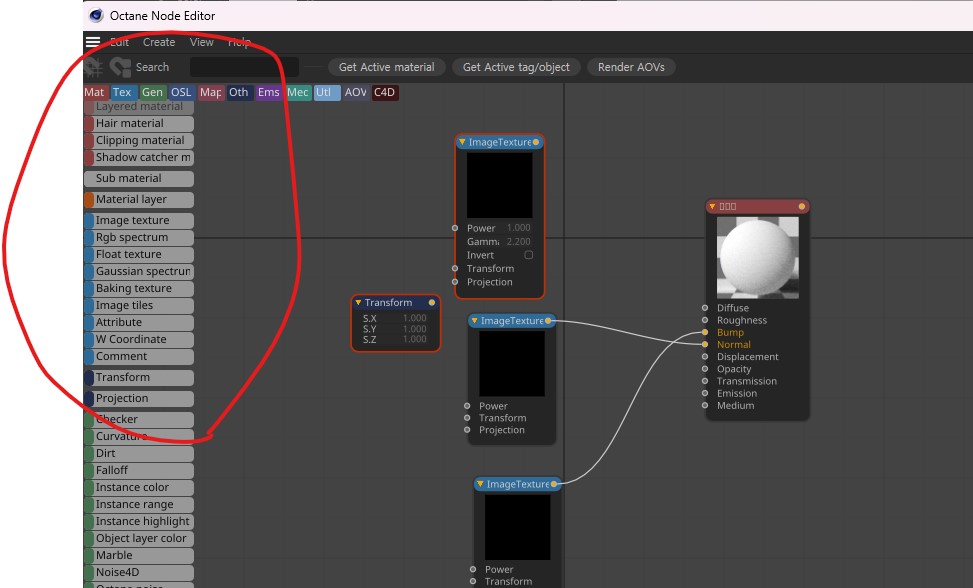Select the Ems category tab
The height and width of the screenshot is (588, 973).
click(x=269, y=92)
